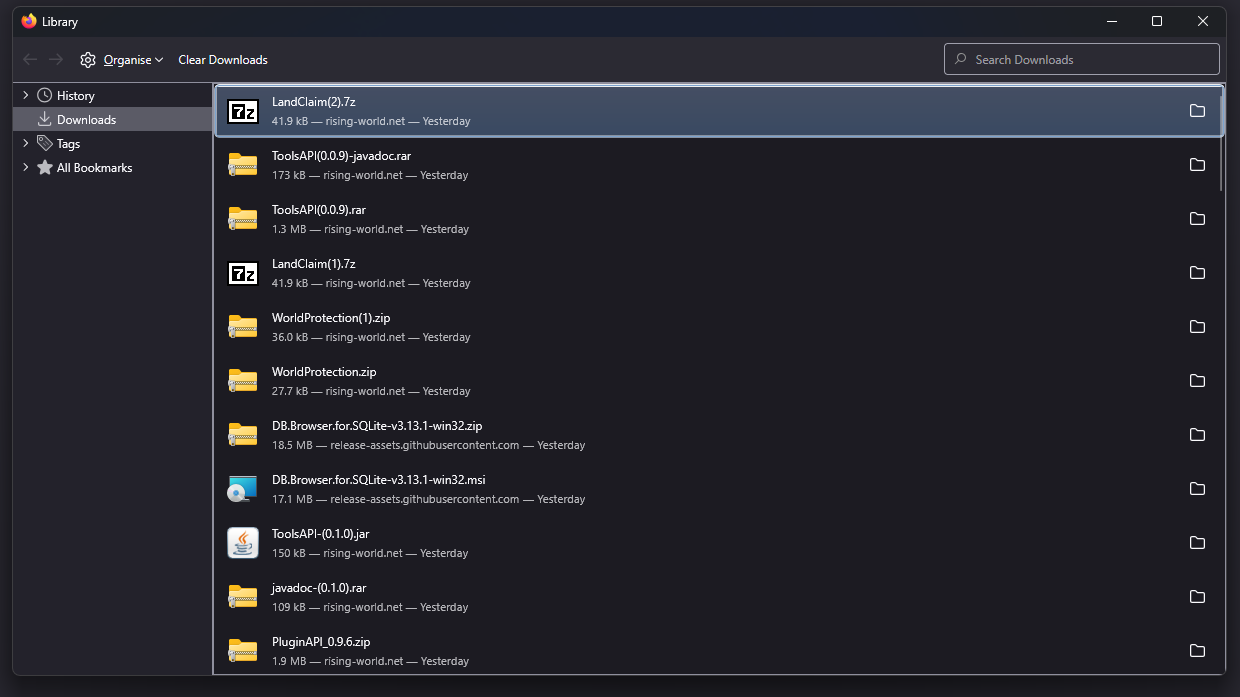This screenshot has height=697, width=1240.
Task: Select History in the sidebar
Action: coord(75,96)
